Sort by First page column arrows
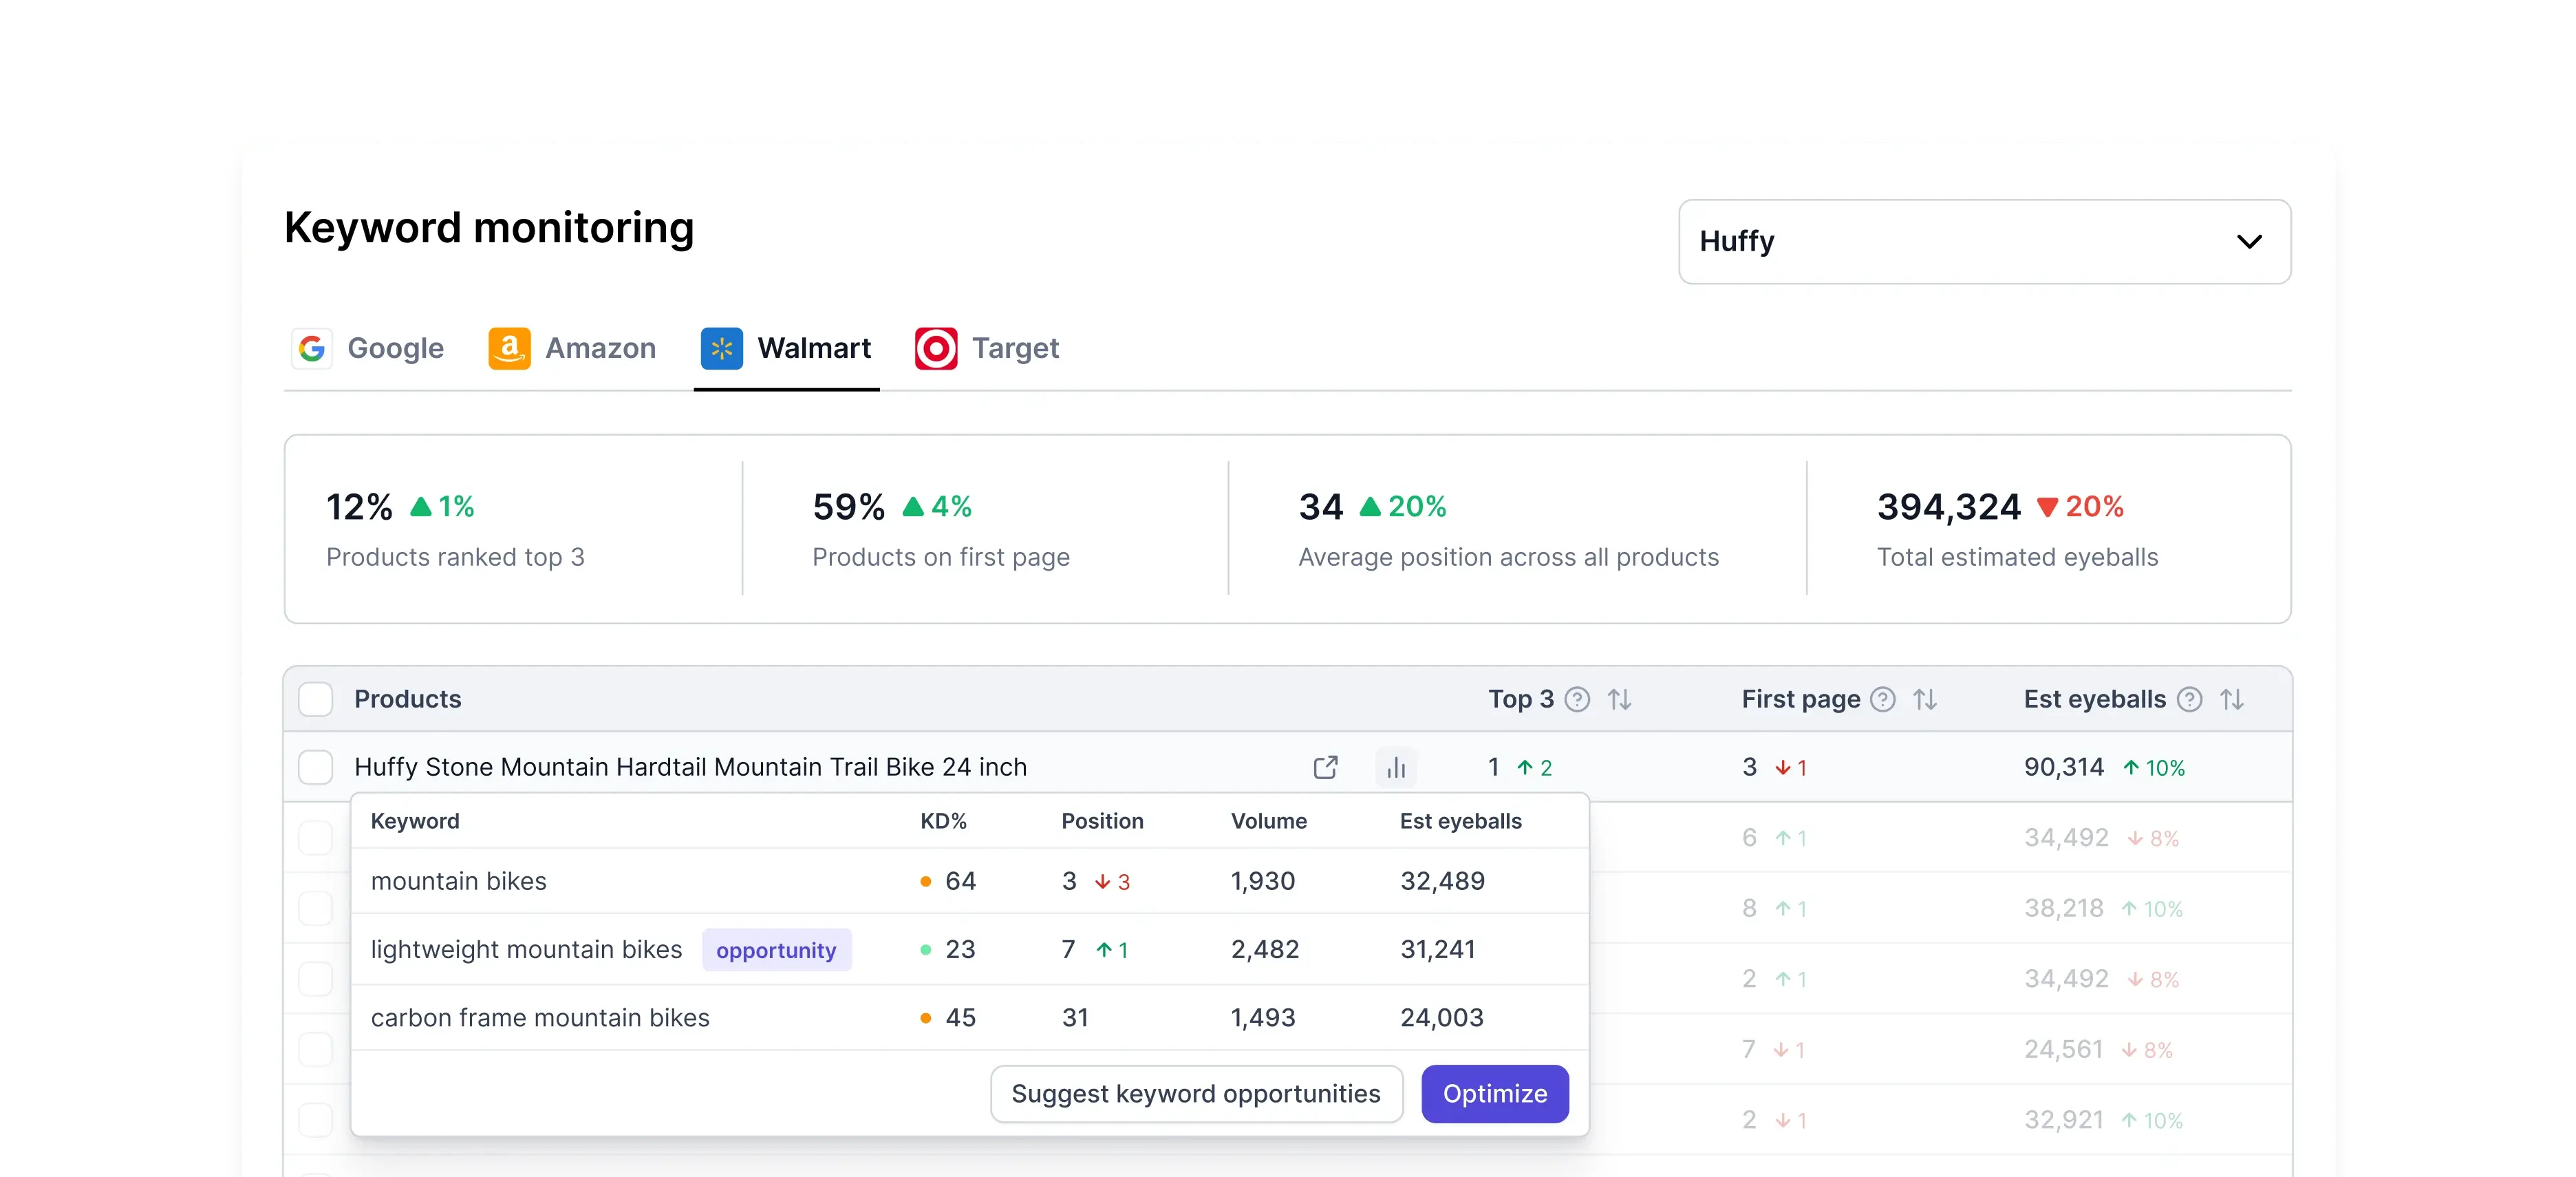This screenshot has width=2576, height=1177. [1925, 699]
